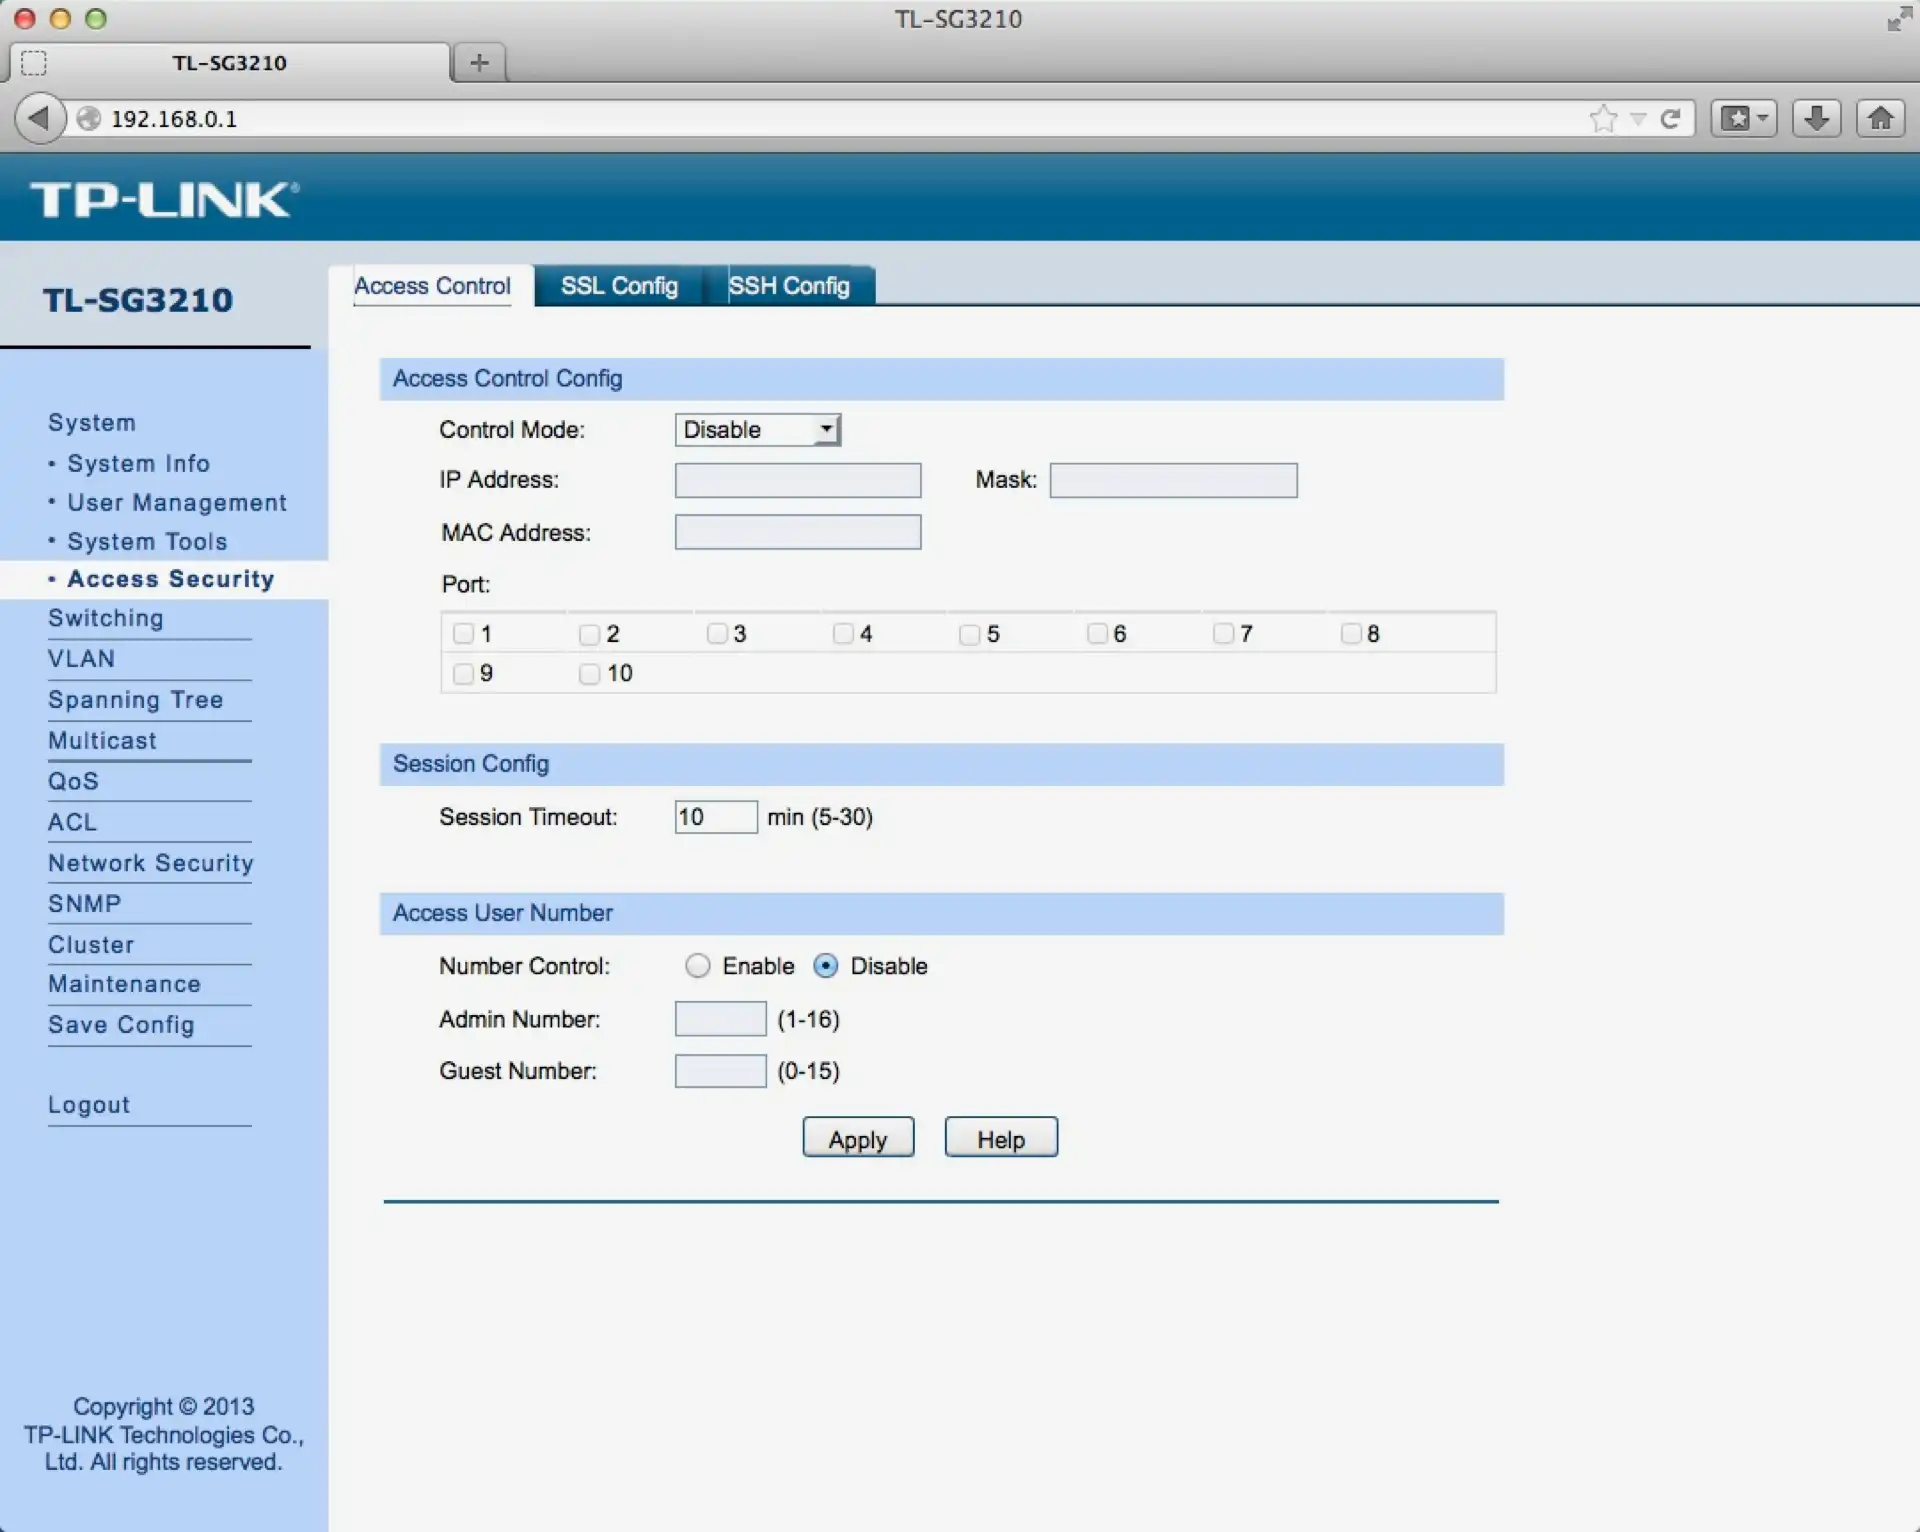Click the Logout link in sidebar
Image resolution: width=1920 pixels, height=1532 pixels.
tap(89, 1105)
